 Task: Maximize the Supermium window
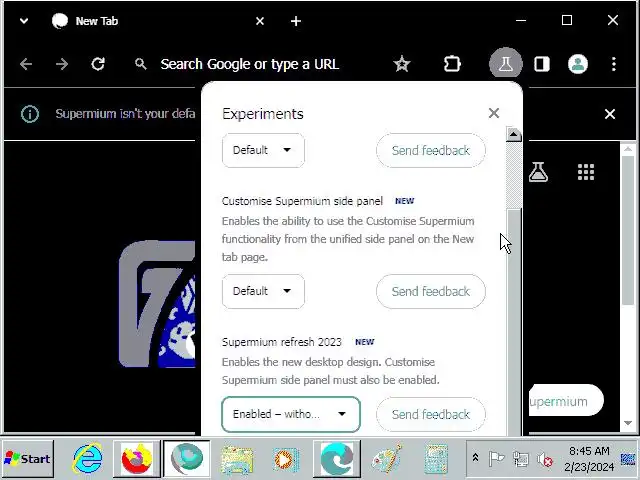567,20
